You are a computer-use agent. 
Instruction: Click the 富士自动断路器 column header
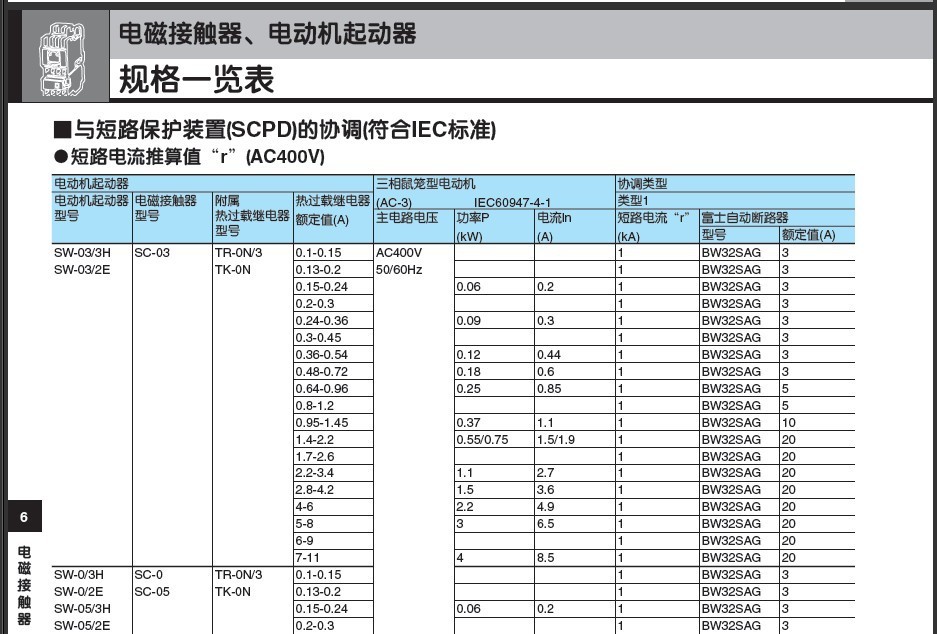point(745,218)
